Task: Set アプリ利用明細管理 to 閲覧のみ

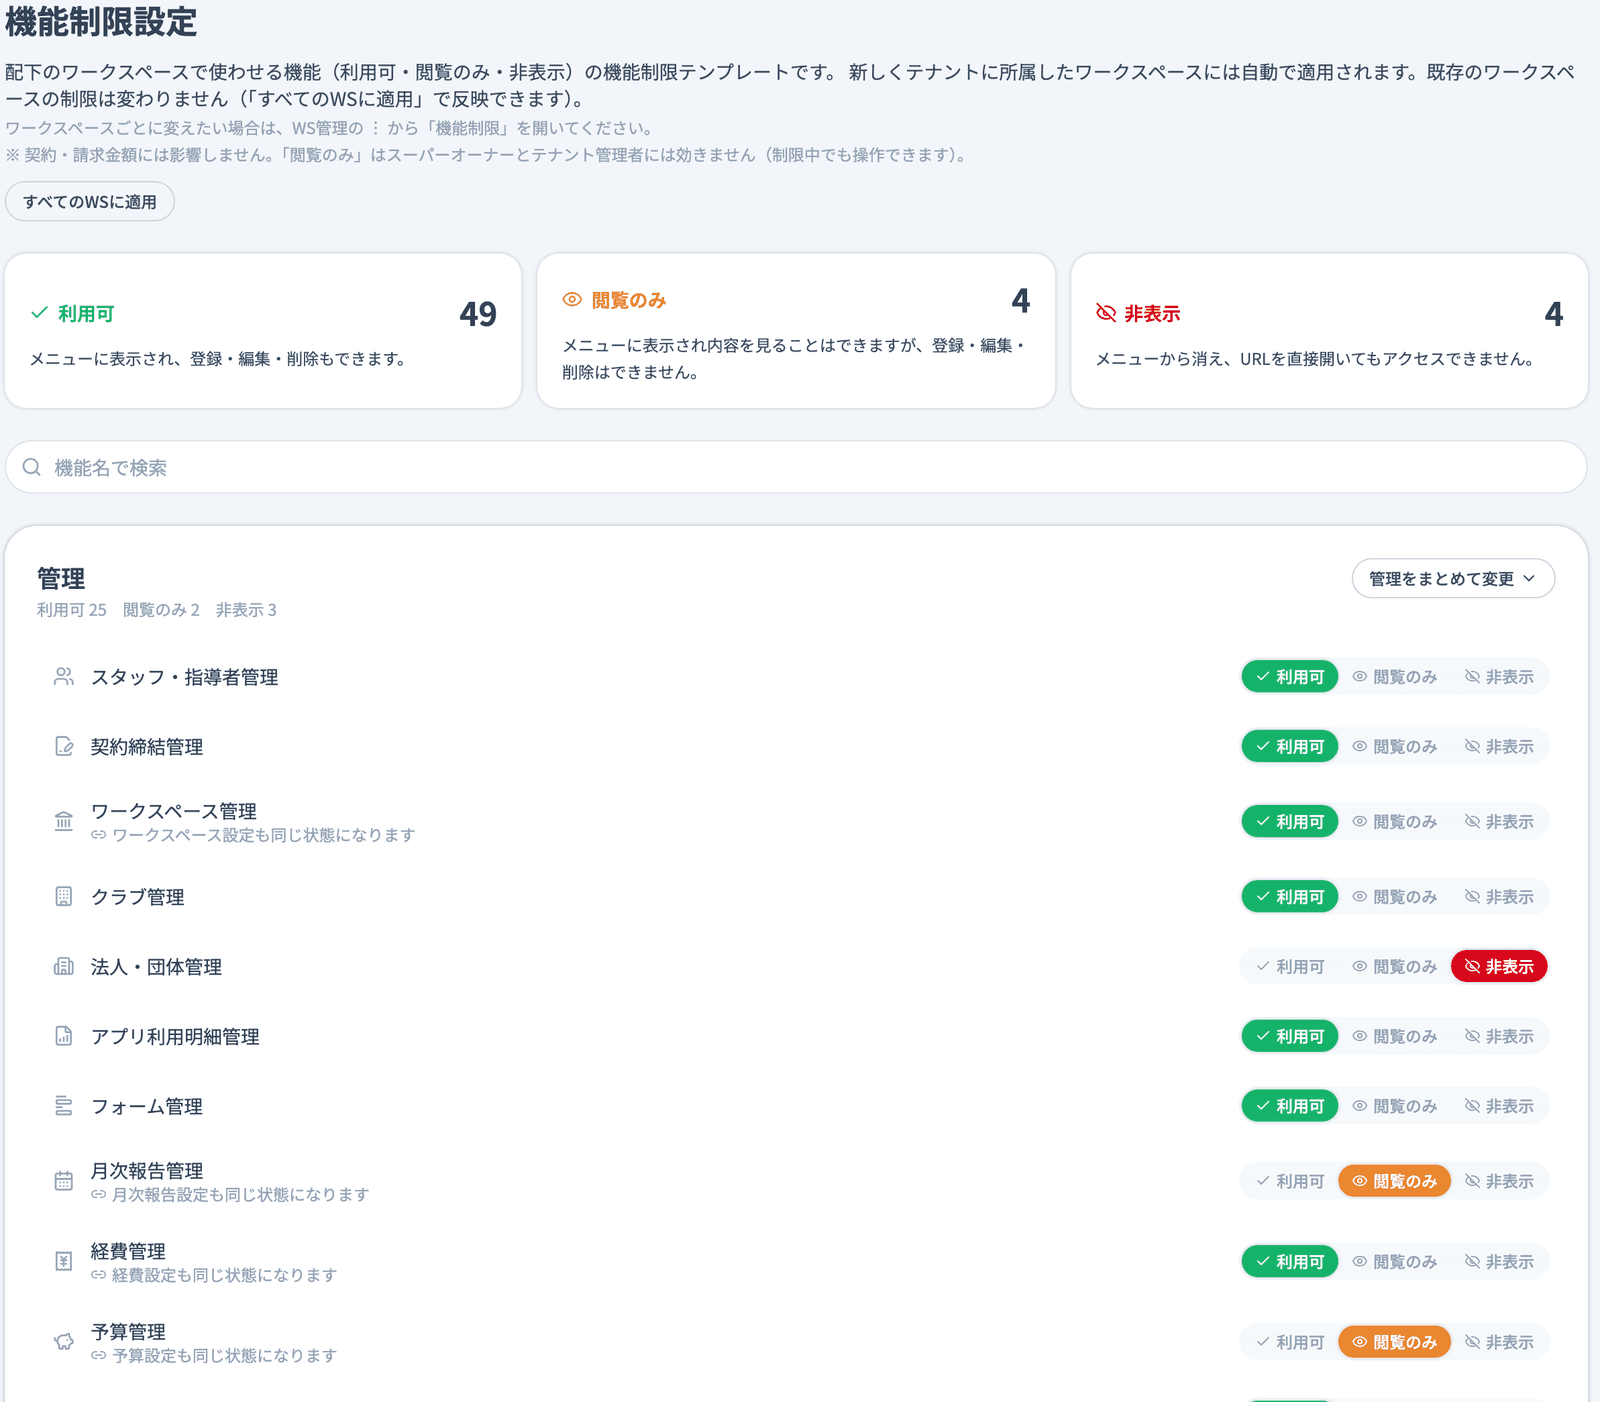Action: [x=1395, y=1037]
